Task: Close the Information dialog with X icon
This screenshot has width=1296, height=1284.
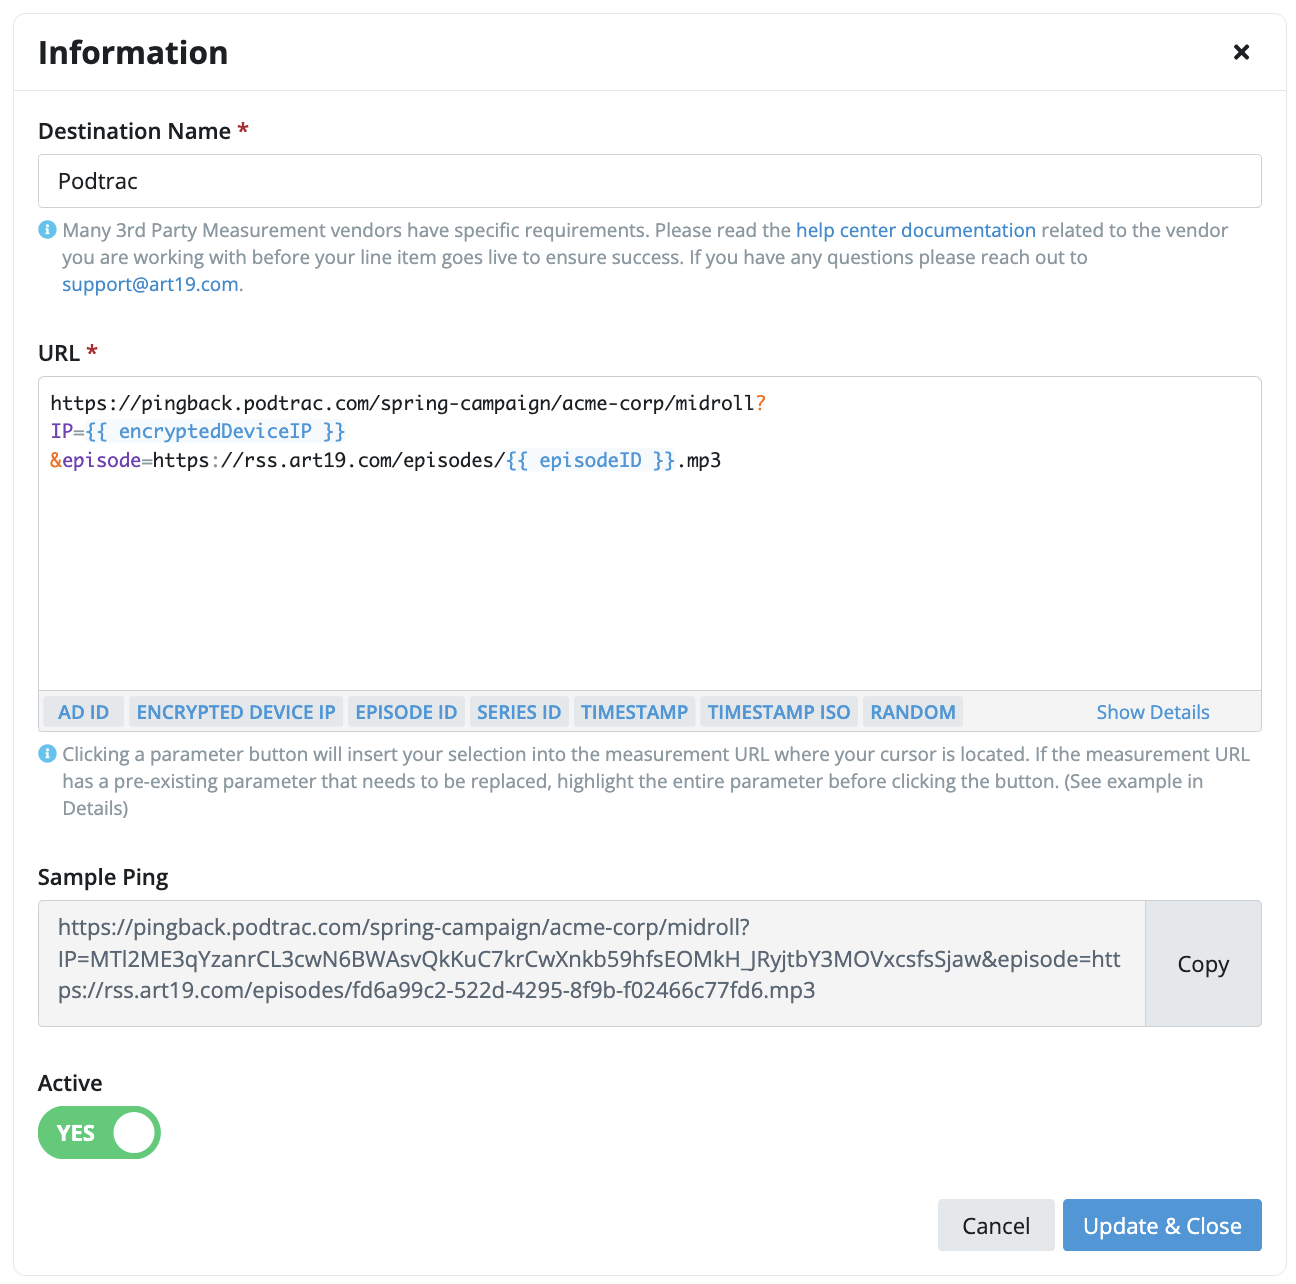Action: [1241, 52]
